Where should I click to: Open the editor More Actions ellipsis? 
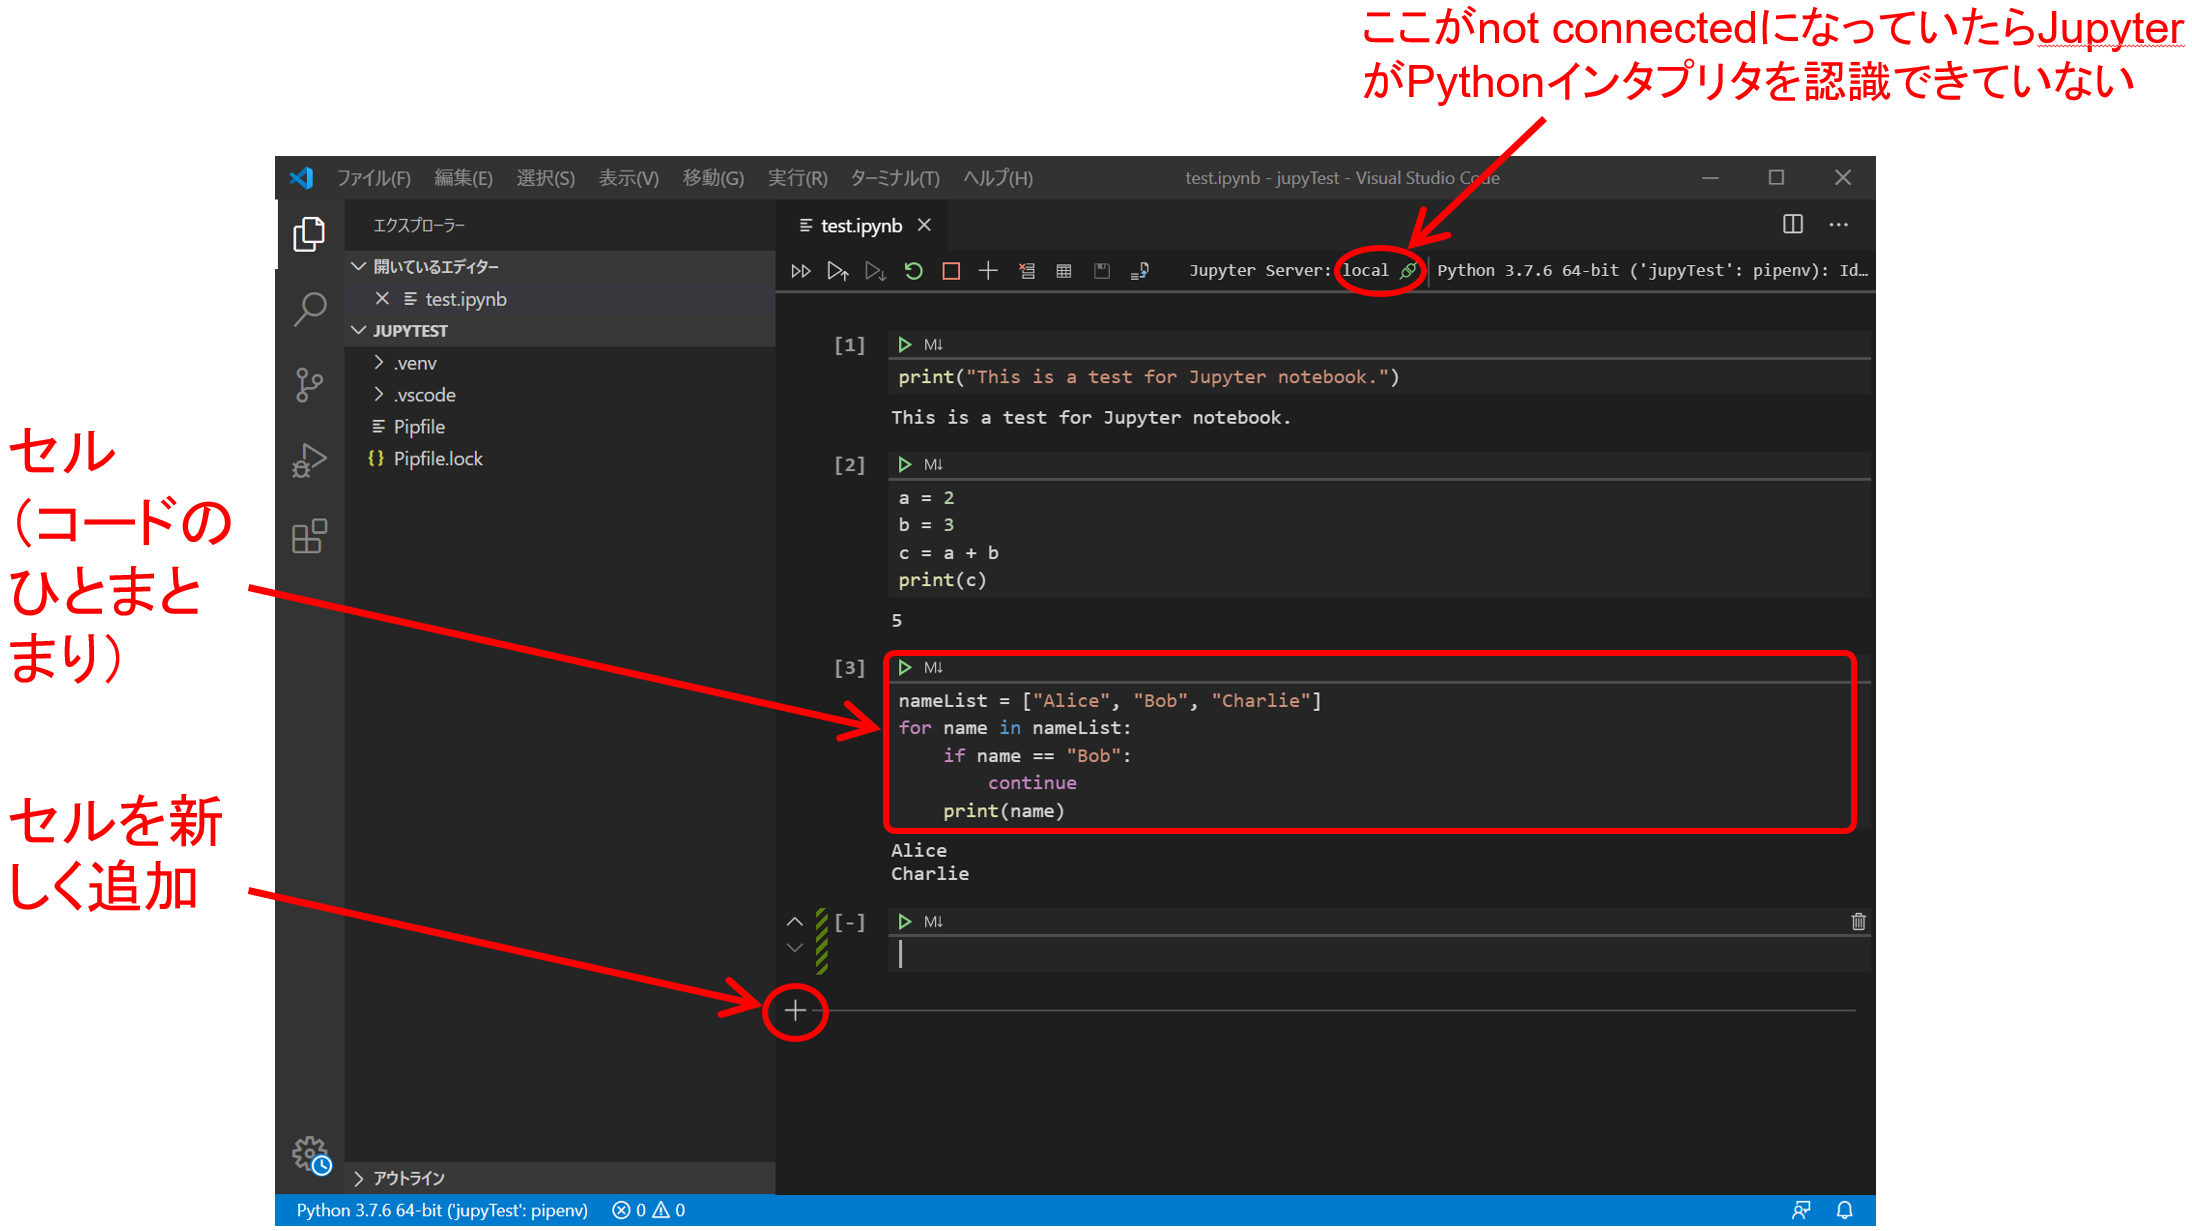(x=1839, y=225)
